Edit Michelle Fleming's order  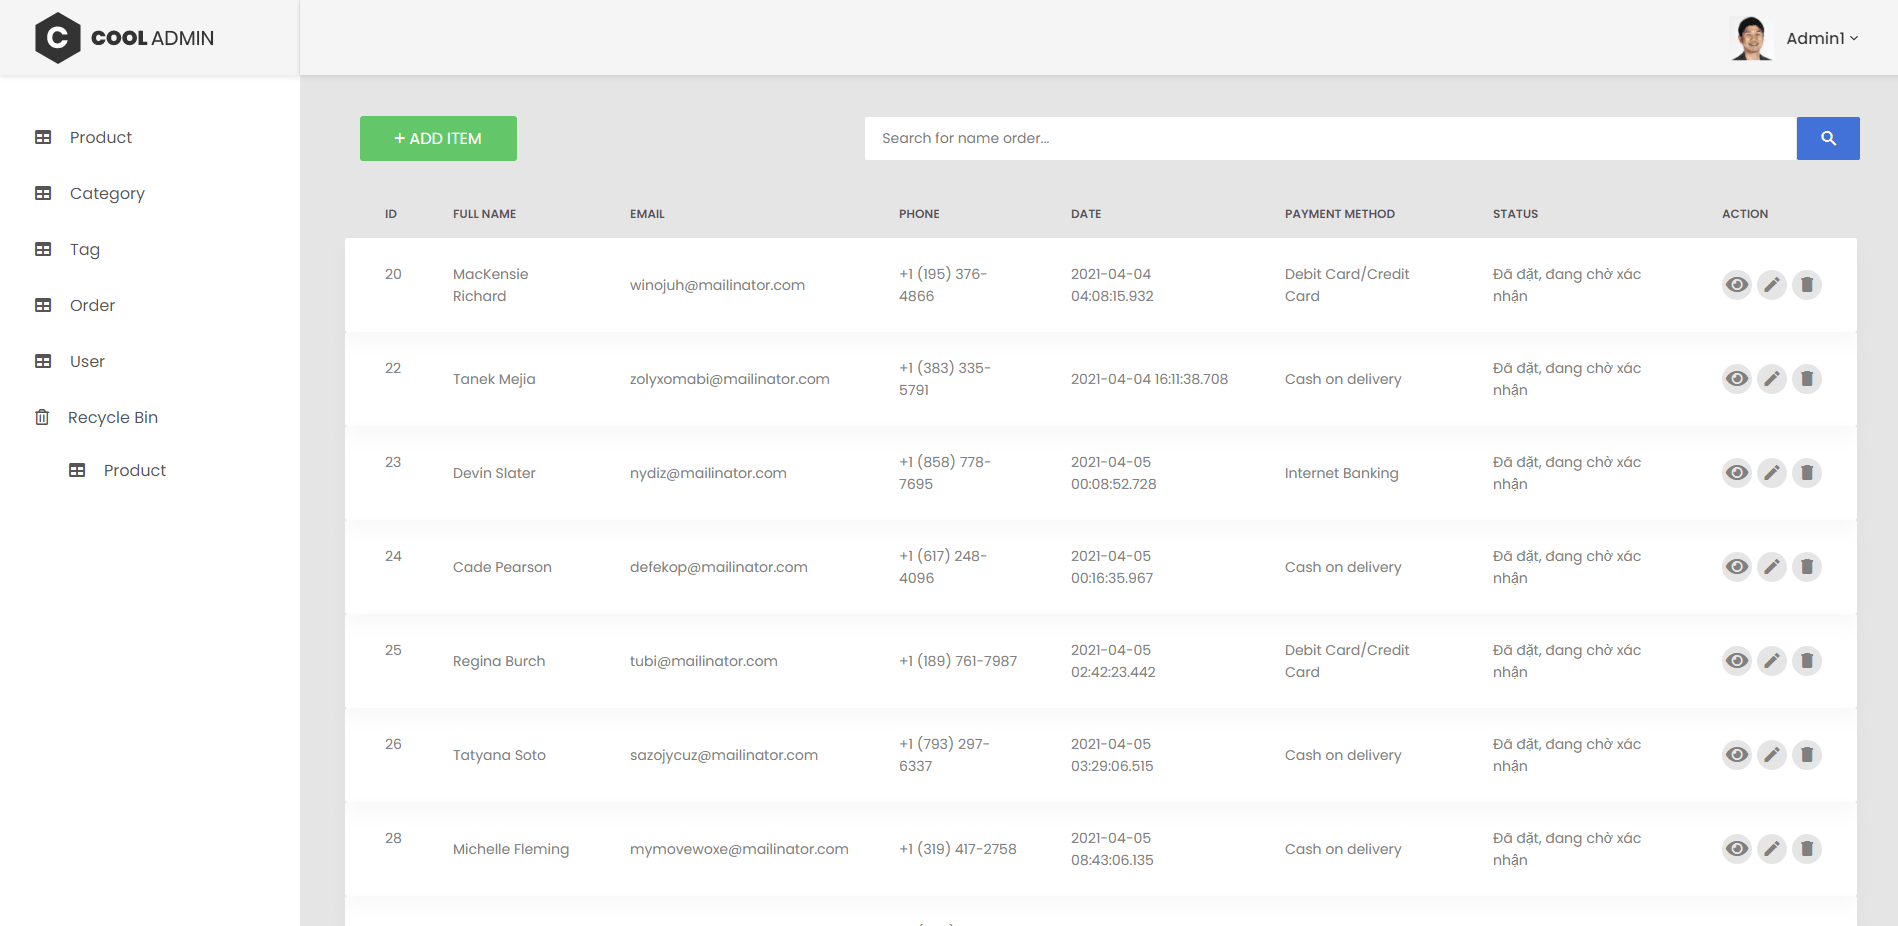[1772, 849]
